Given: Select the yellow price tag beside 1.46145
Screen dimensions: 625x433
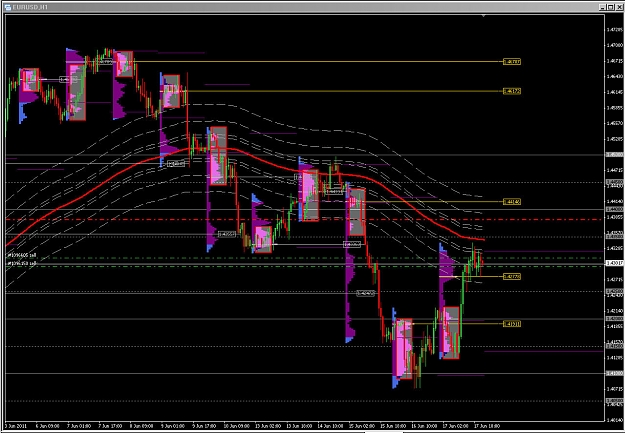Looking at the screenshot, I should coord(512,91).
